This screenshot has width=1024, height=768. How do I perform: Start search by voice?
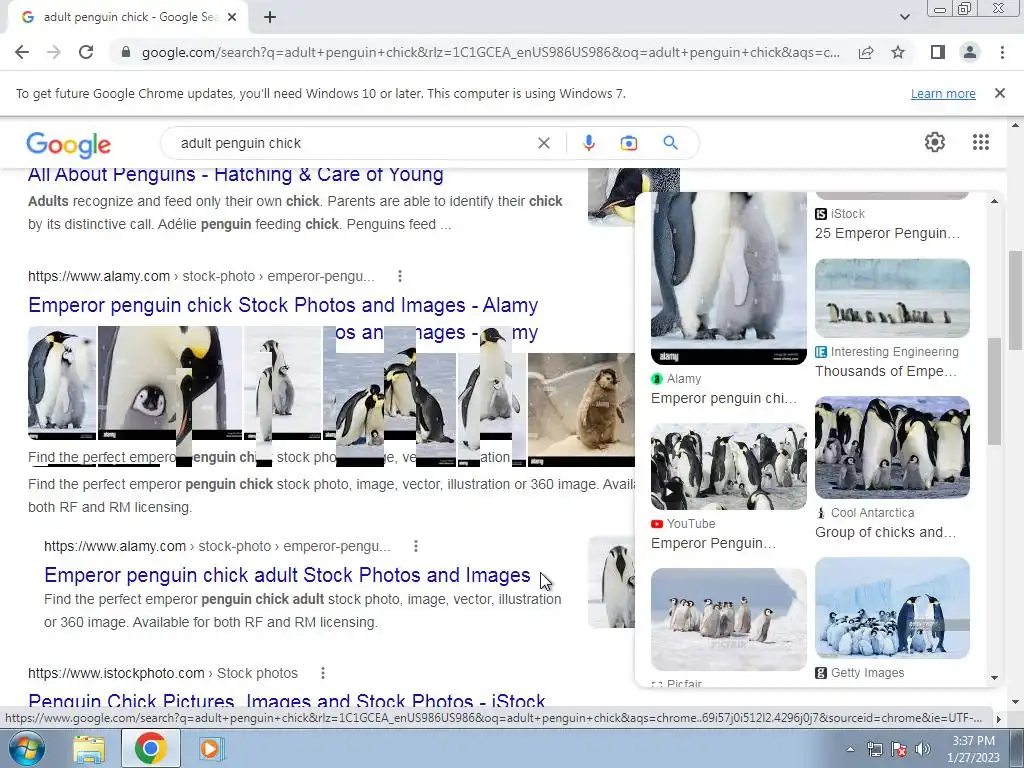tap(588, 143)
